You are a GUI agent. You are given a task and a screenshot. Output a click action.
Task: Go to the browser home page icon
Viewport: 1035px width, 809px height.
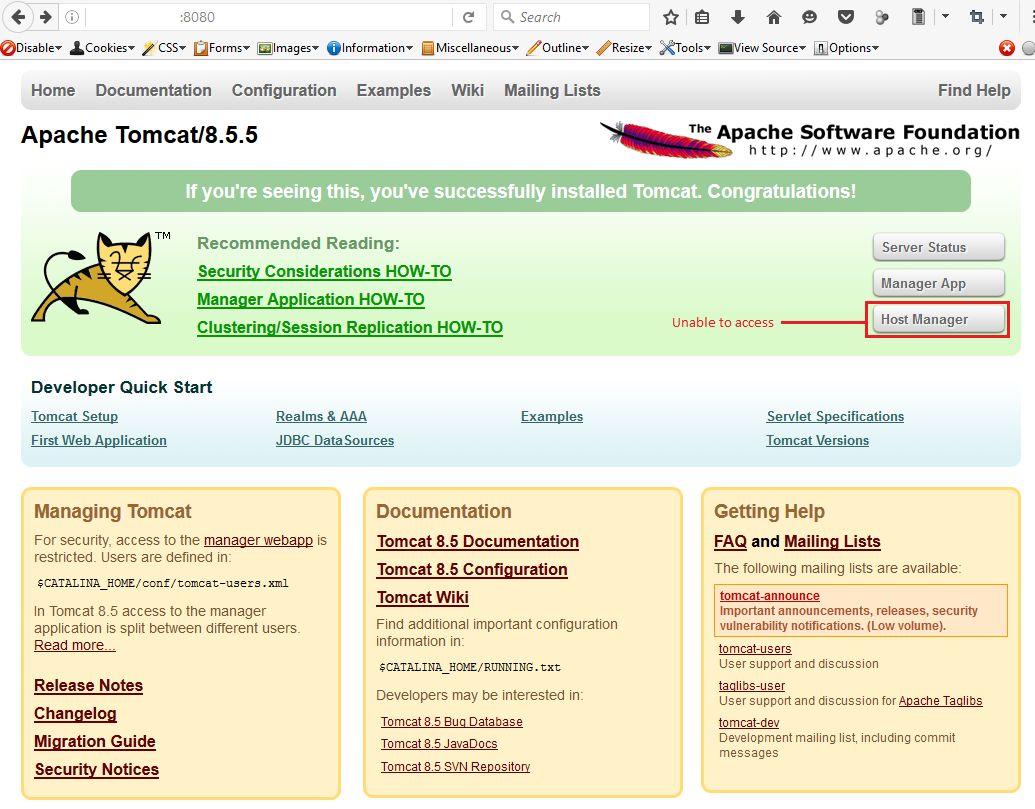[x=774, y=17]
